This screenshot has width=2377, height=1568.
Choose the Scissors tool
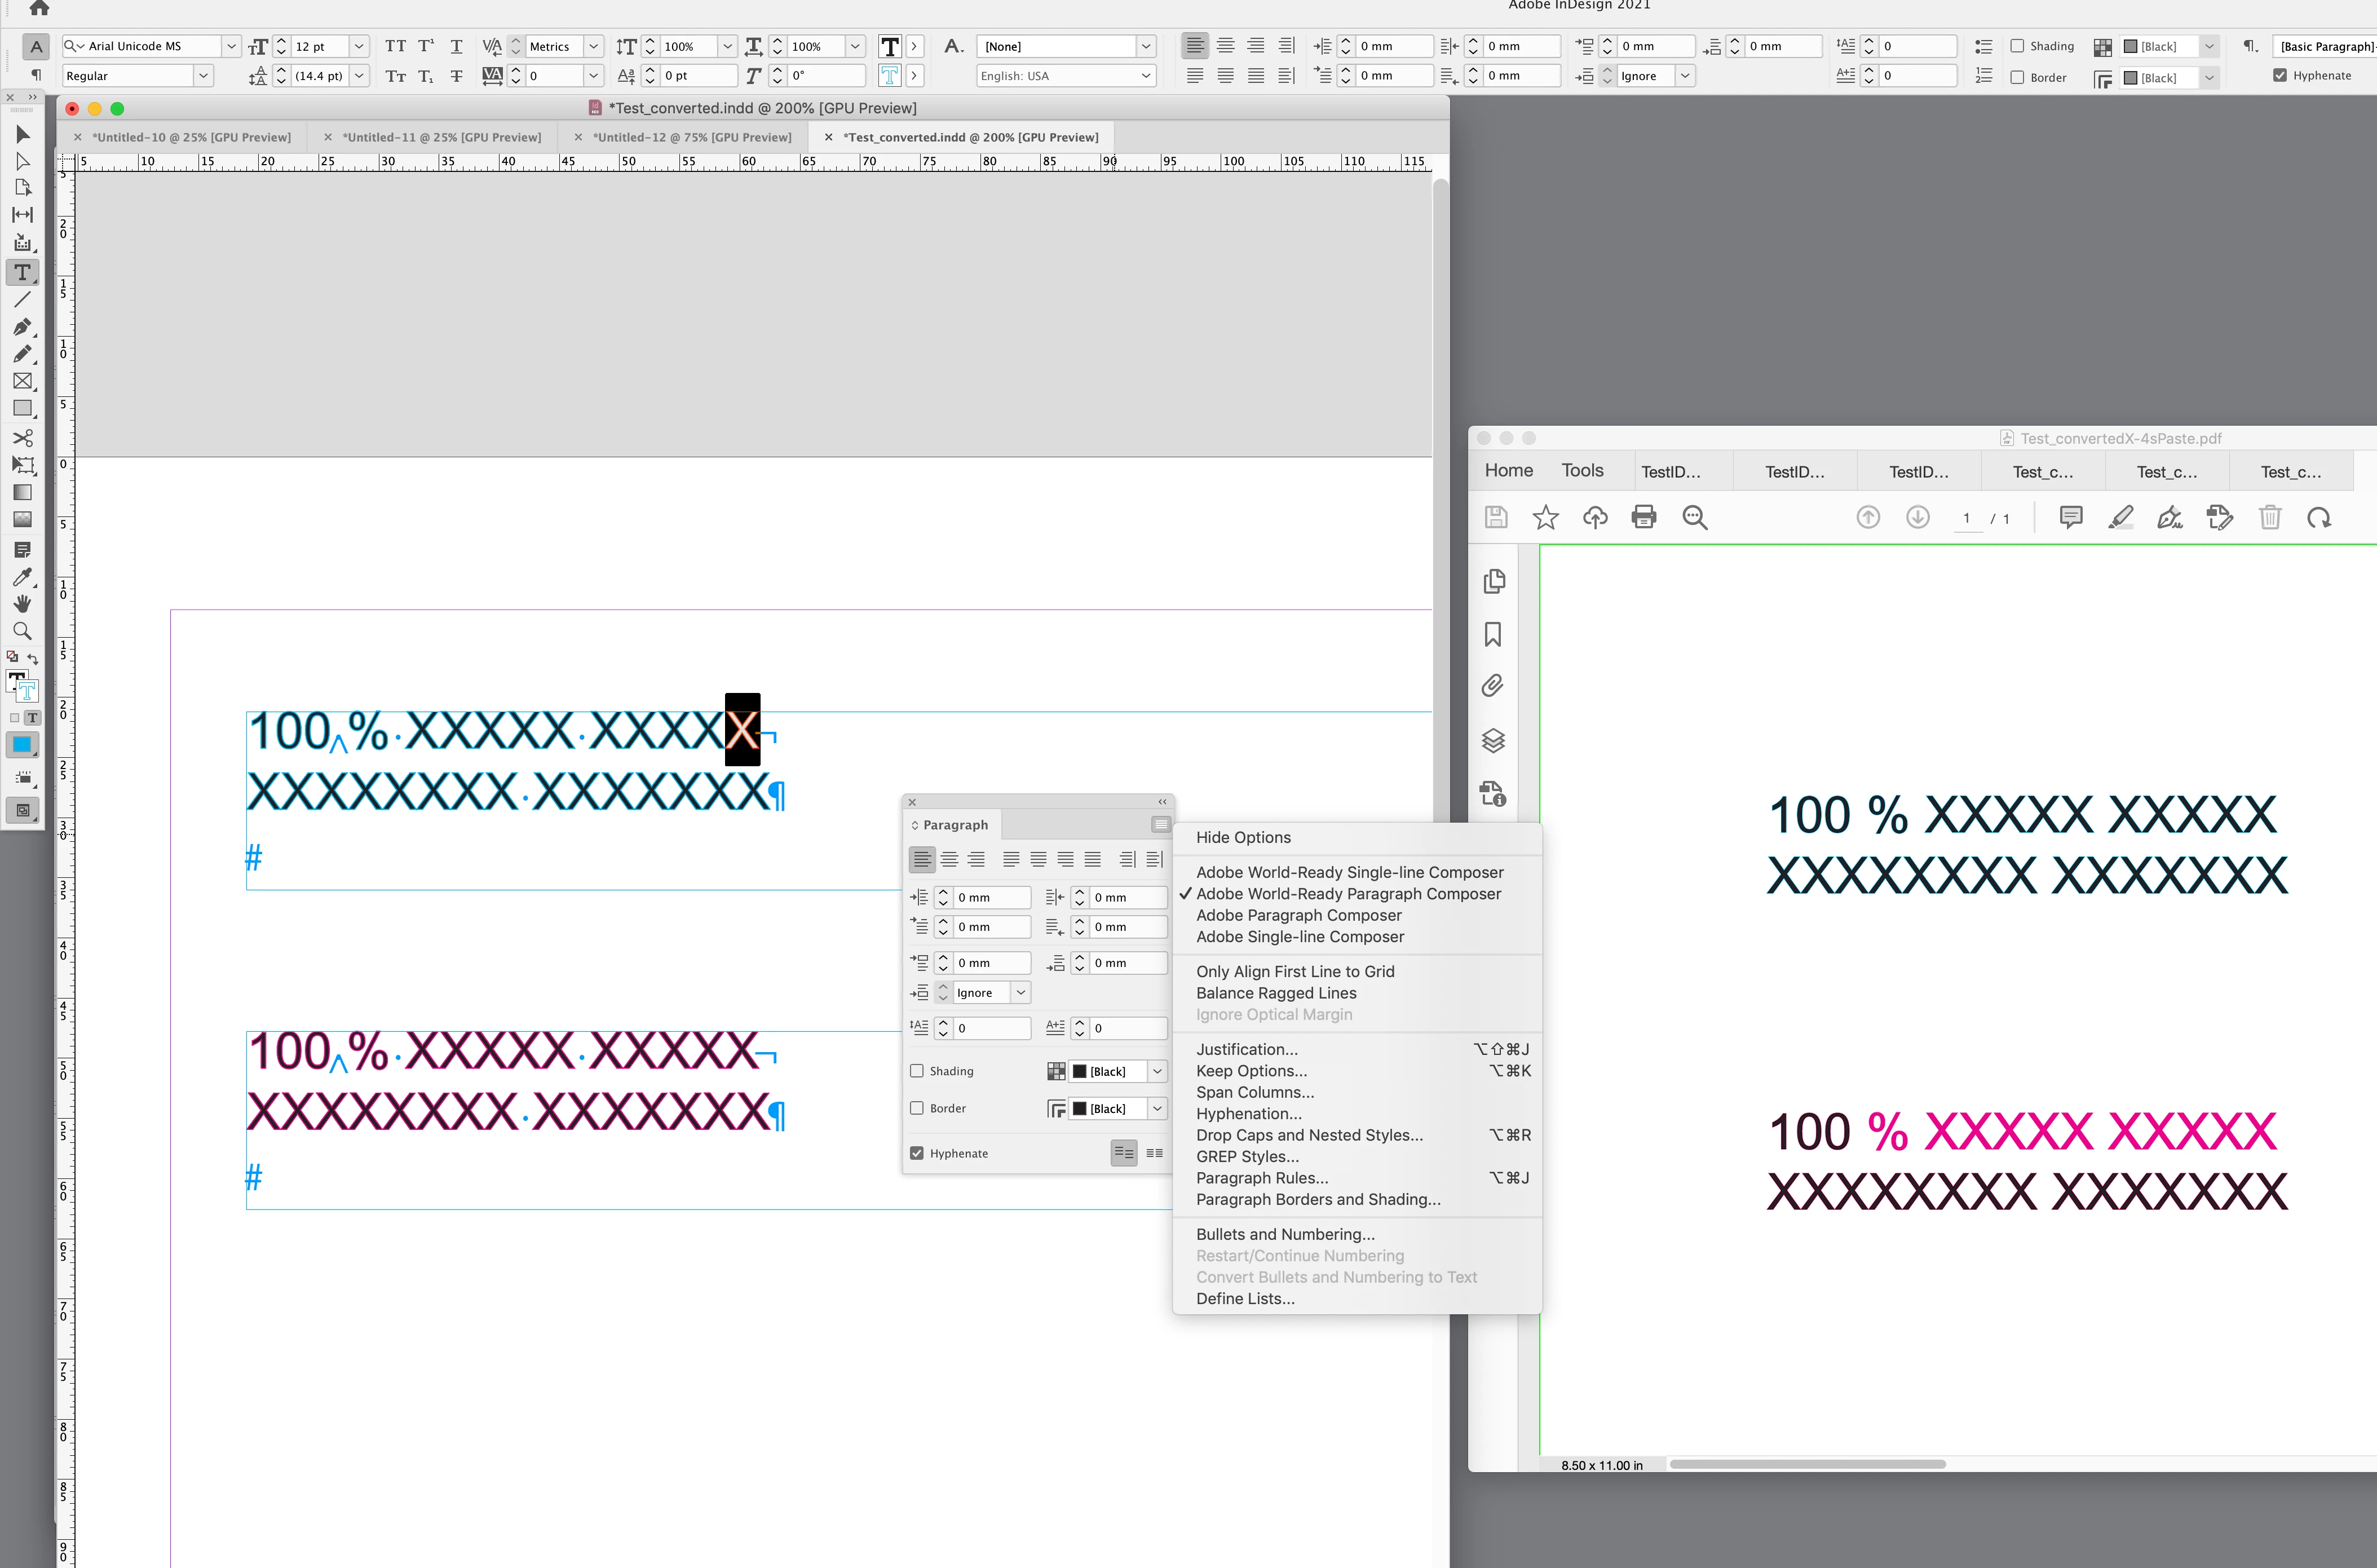click(22, 438)
